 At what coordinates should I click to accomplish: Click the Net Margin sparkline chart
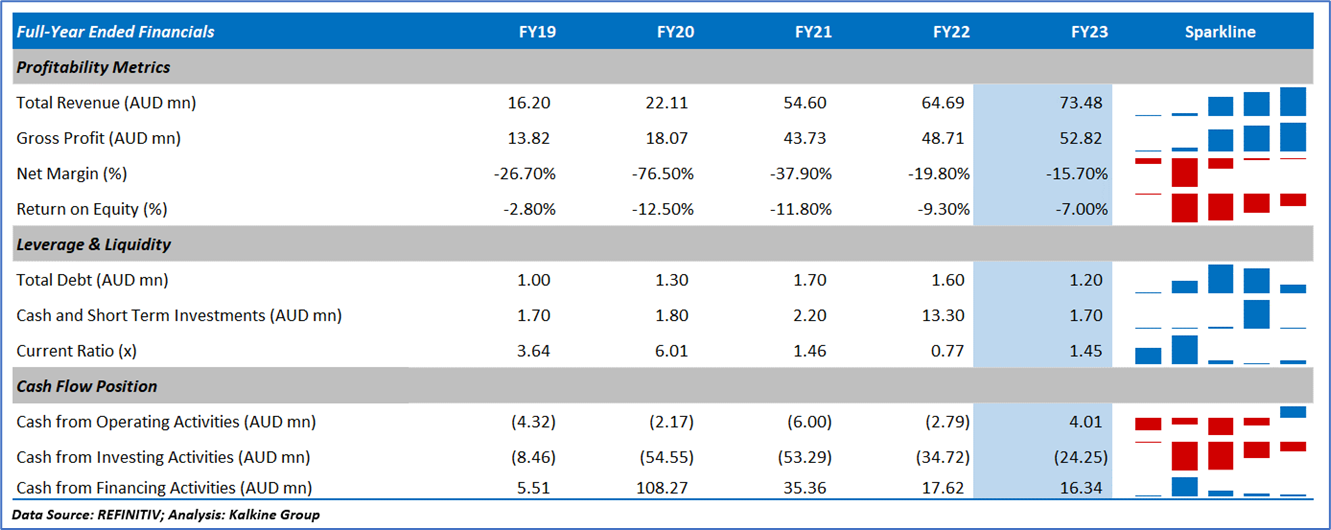(1220, 172)
